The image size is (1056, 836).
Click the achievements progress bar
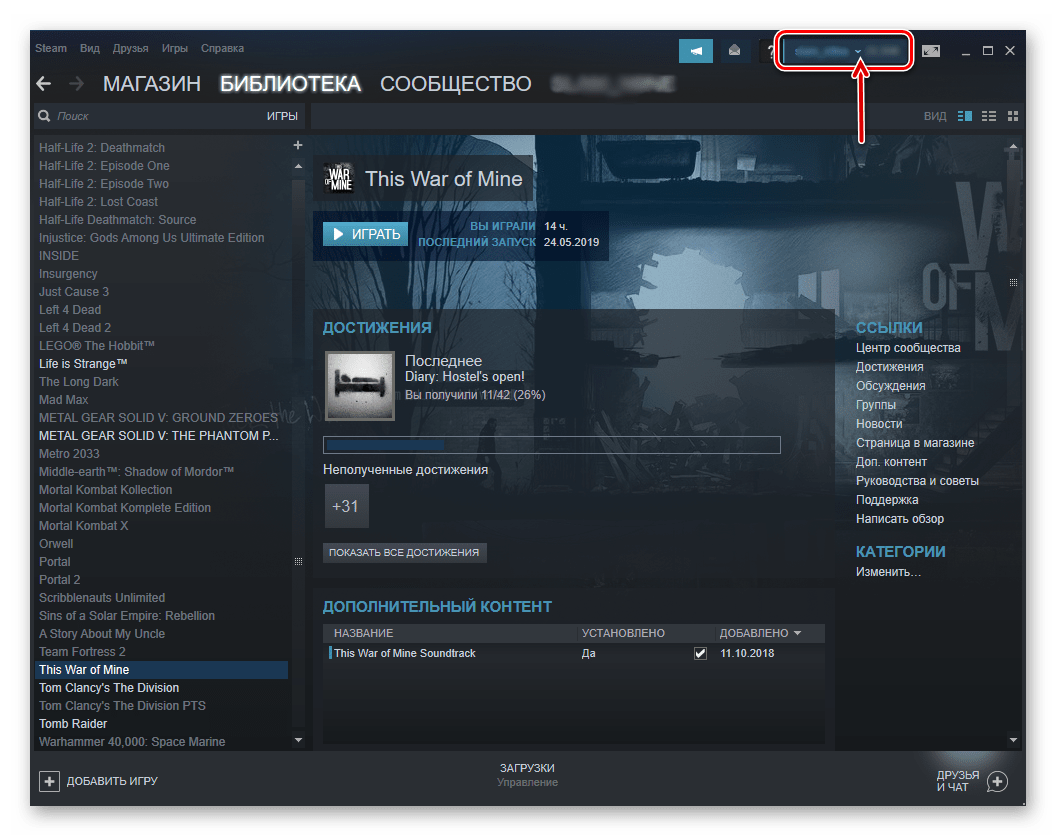551,445
